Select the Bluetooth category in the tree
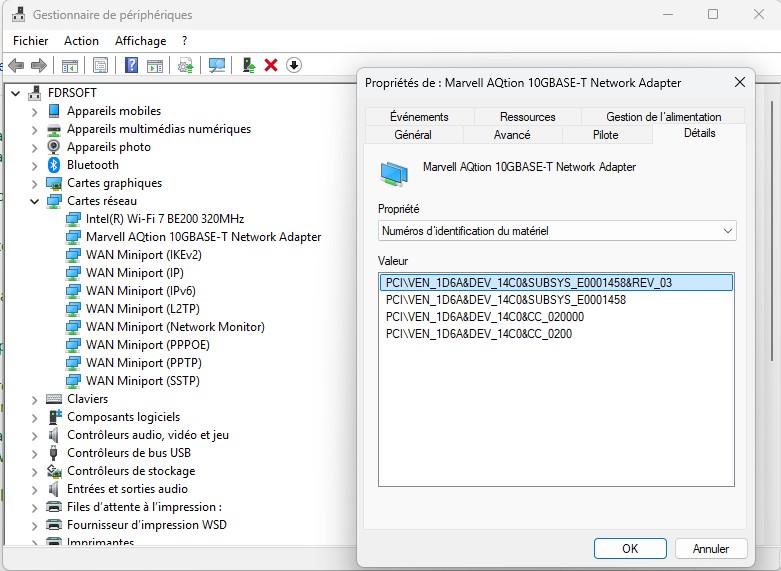The image size is (781, 571). [x=92, y=165]
